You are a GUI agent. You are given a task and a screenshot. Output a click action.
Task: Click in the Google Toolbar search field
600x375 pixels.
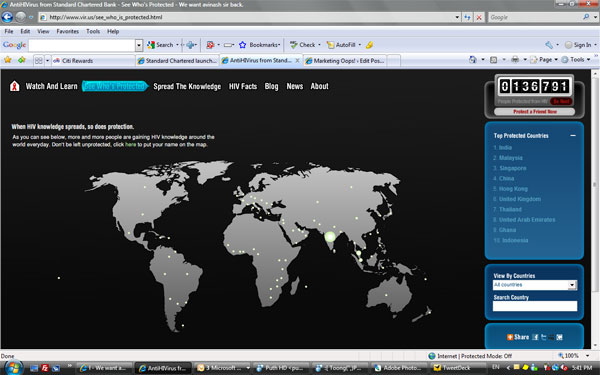[x=82, y=45]
